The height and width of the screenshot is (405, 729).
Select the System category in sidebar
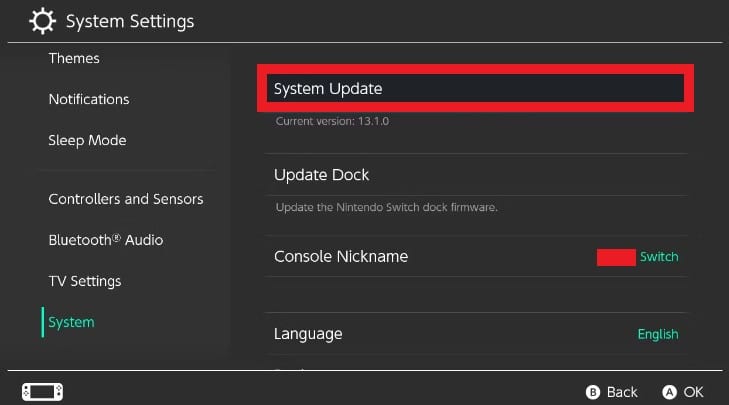[x=71, y=322]
